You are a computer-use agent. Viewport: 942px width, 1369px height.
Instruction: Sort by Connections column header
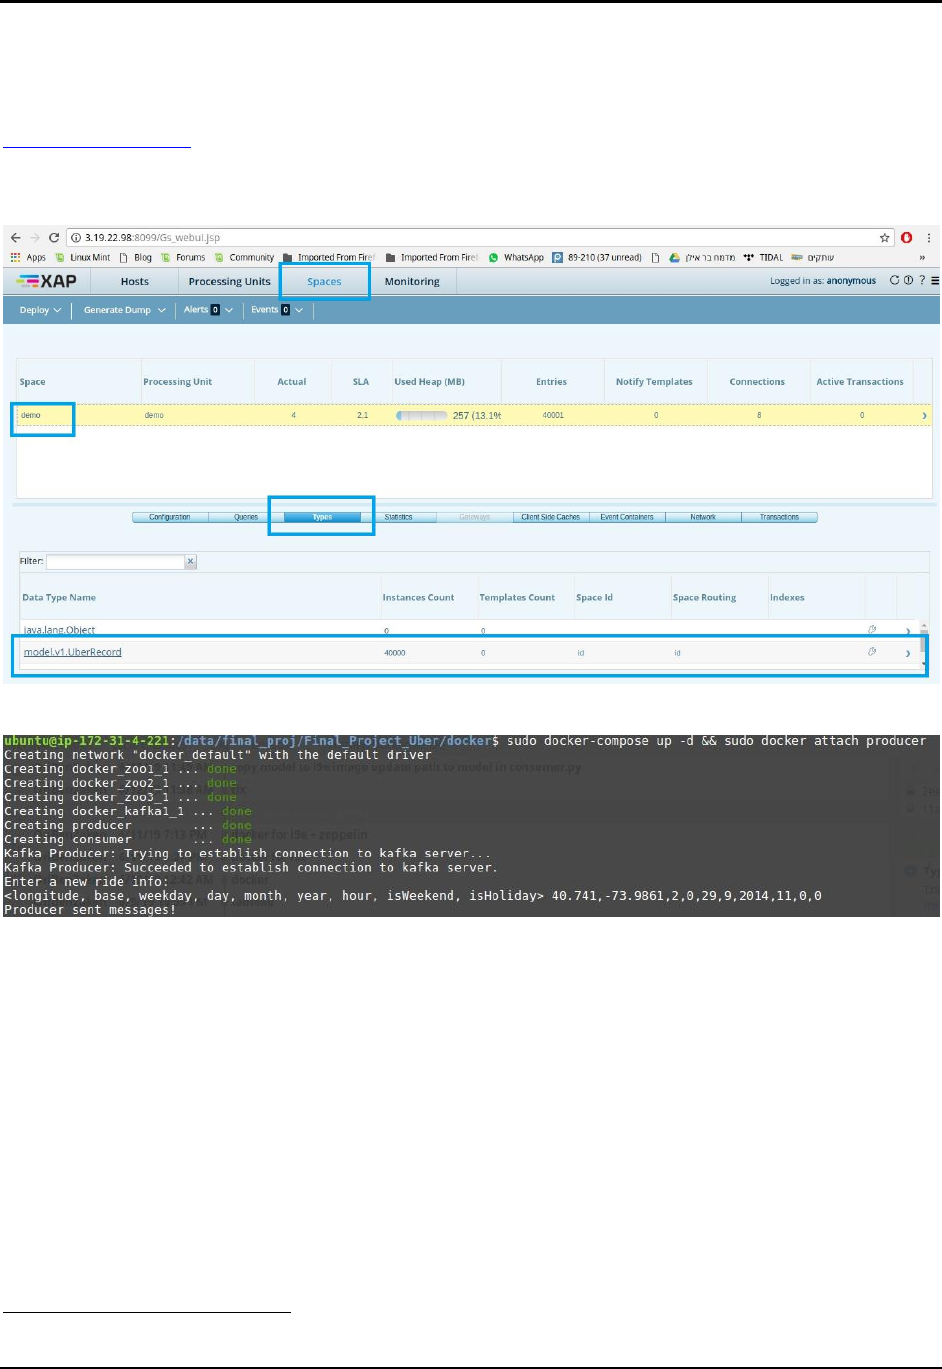tap(757, 382)
